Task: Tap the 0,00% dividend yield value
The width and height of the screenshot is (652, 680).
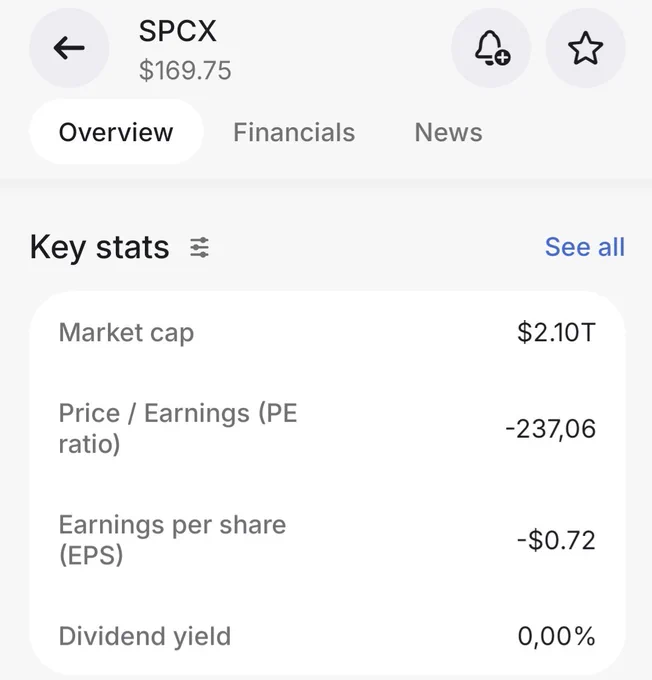Action: pyautogui.click(x=557, y=636)
